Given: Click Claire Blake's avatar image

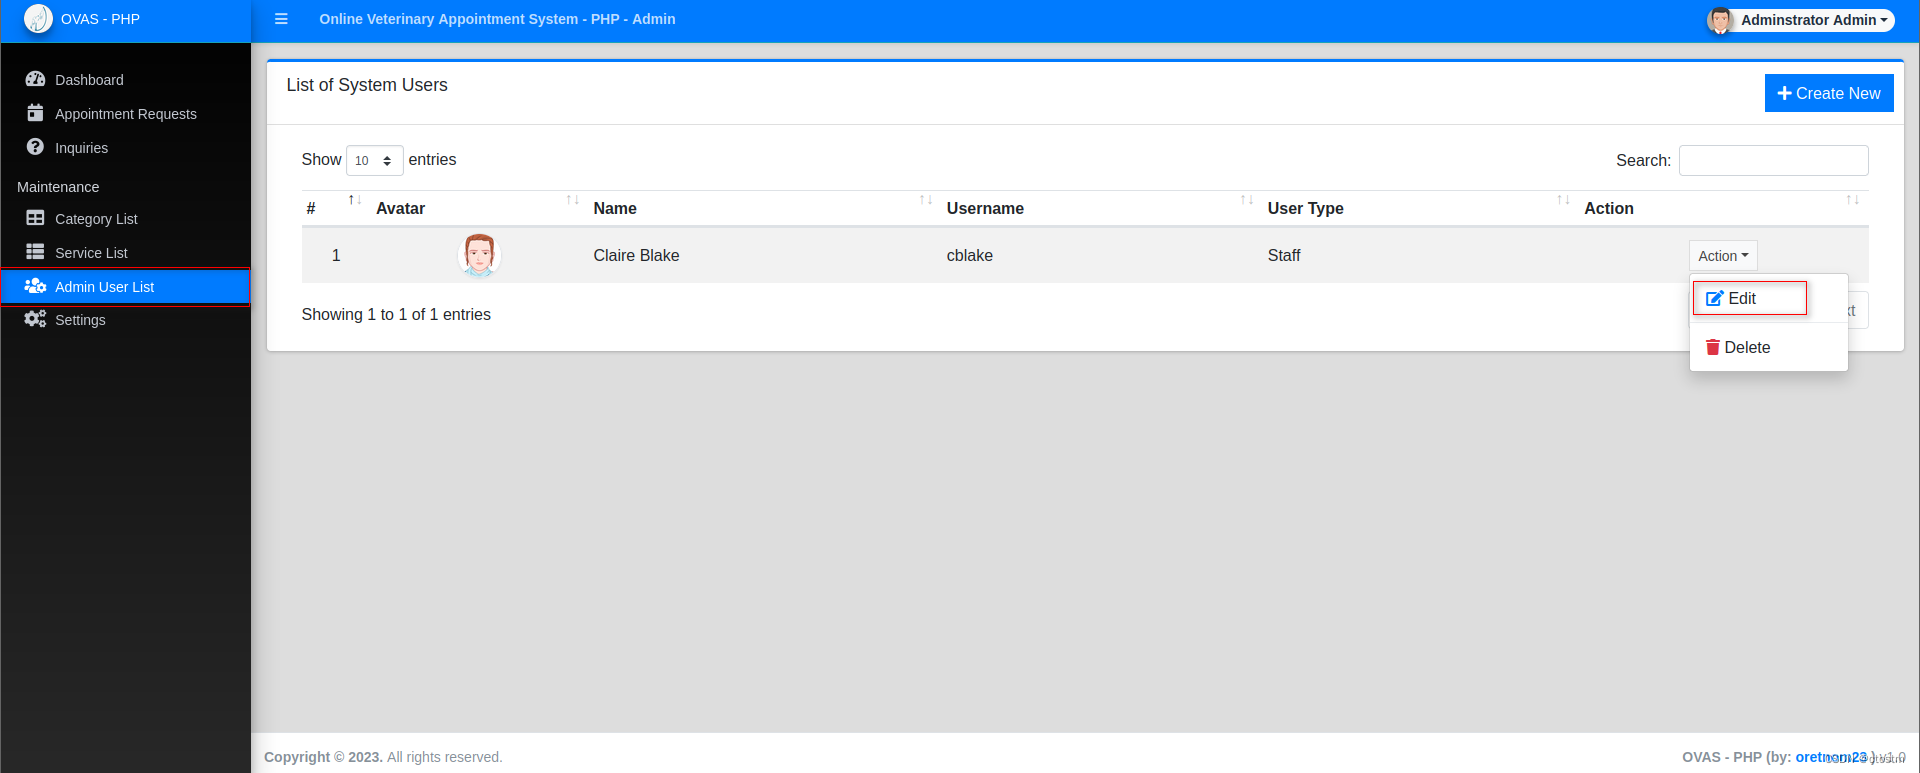Looking at the screenshot, I should click(x=479, y=255).
